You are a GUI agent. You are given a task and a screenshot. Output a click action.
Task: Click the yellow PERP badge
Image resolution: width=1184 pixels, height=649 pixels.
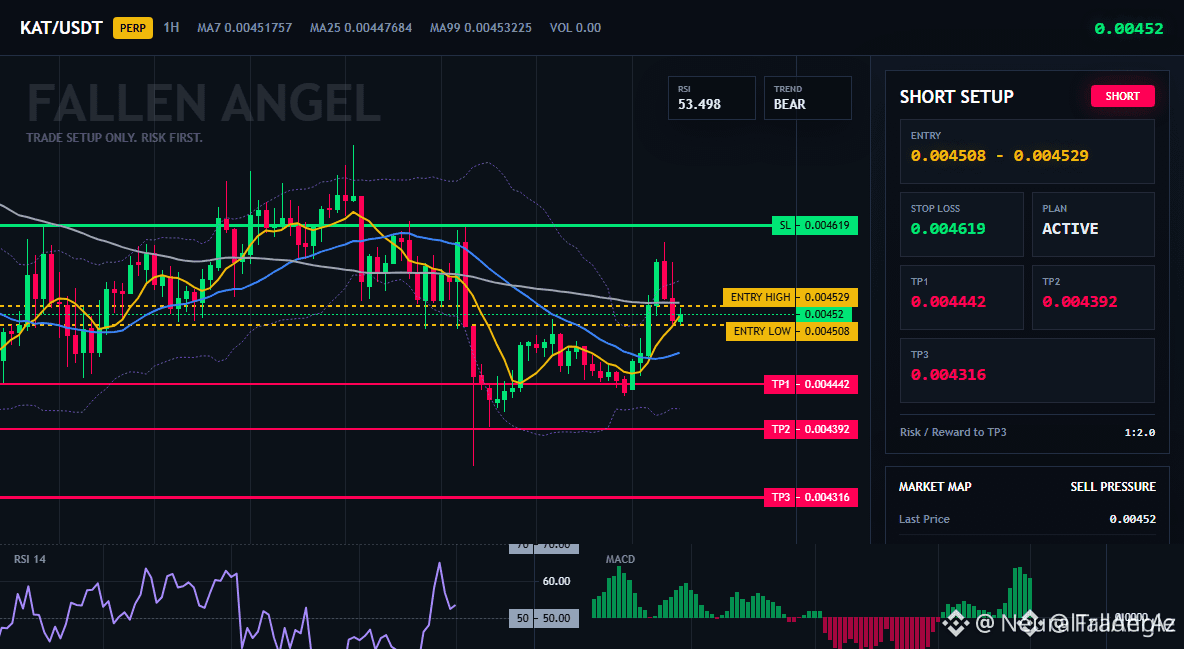pyautogui.click(x=133, y=28)
